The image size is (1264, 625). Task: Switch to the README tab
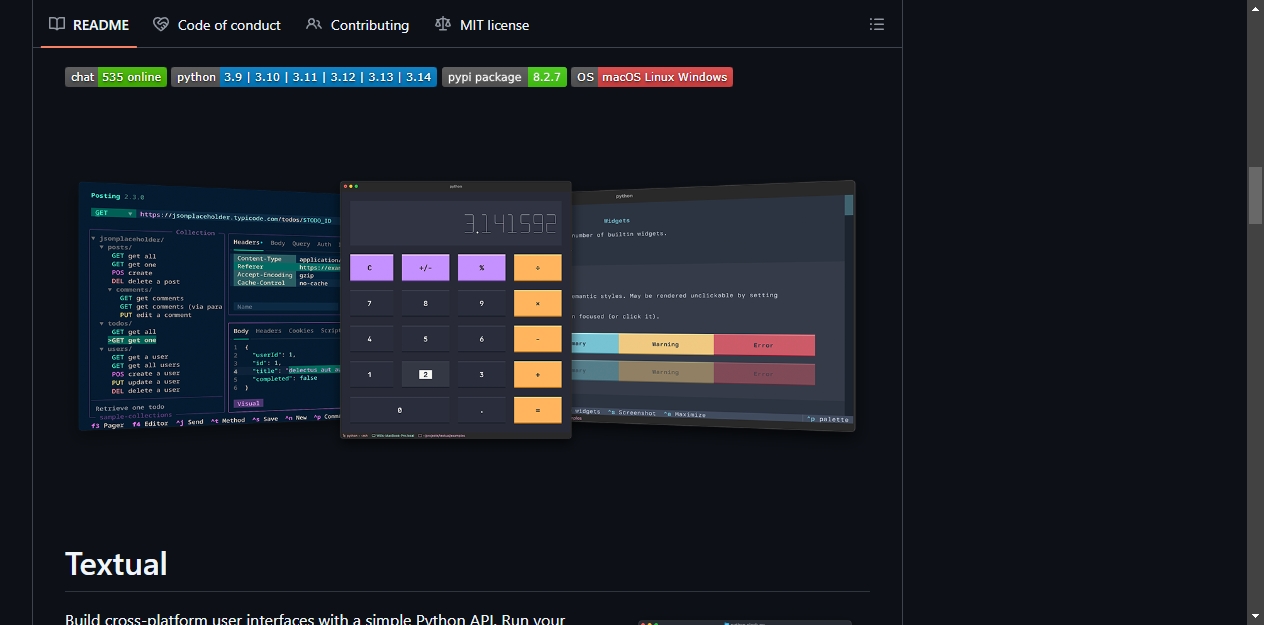89,24
